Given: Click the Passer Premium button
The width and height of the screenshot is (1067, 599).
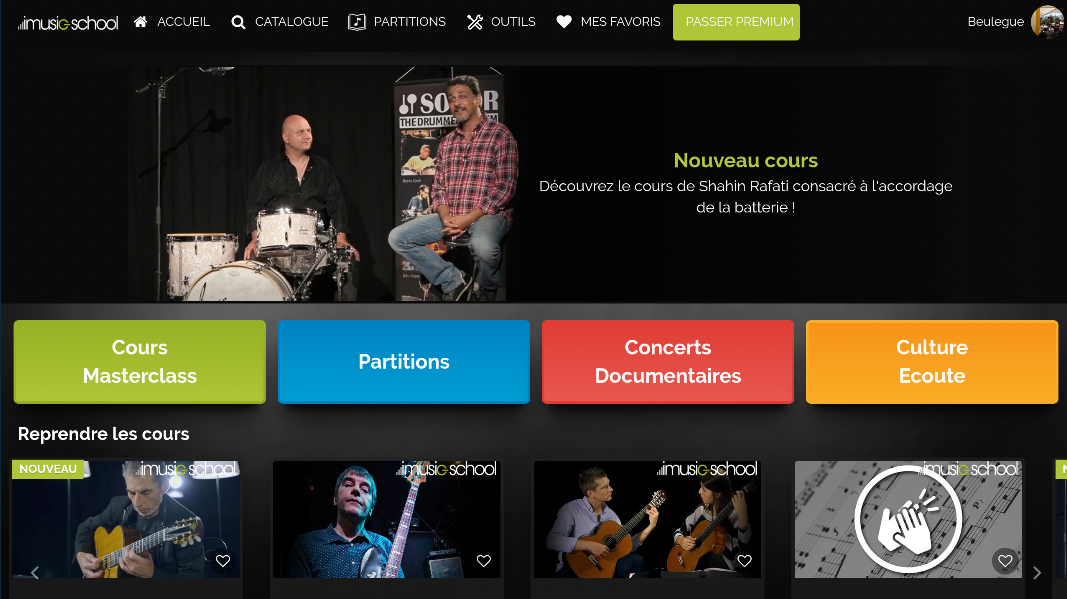Looking at the screenshot, I should [736, 22].
